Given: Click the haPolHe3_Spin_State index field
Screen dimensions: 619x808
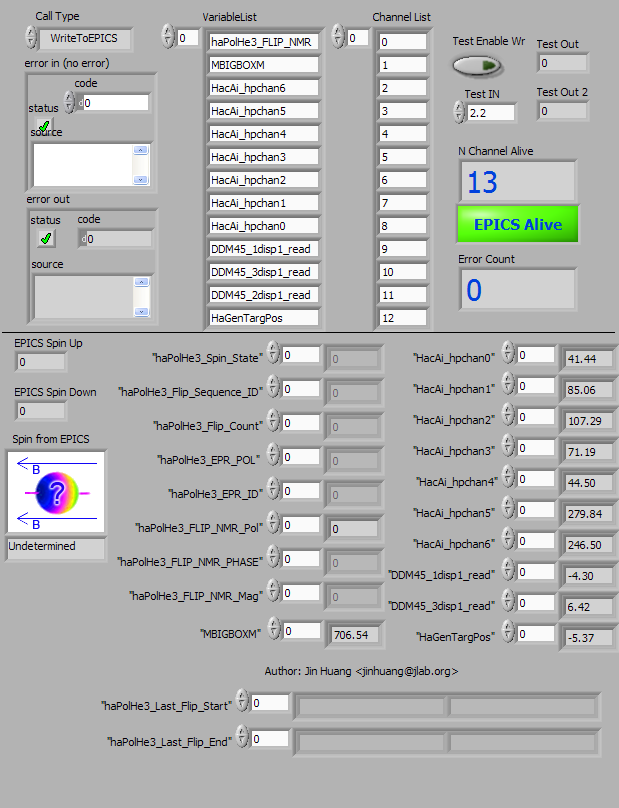Looking at the screenshot, I should tap(301, 355).
